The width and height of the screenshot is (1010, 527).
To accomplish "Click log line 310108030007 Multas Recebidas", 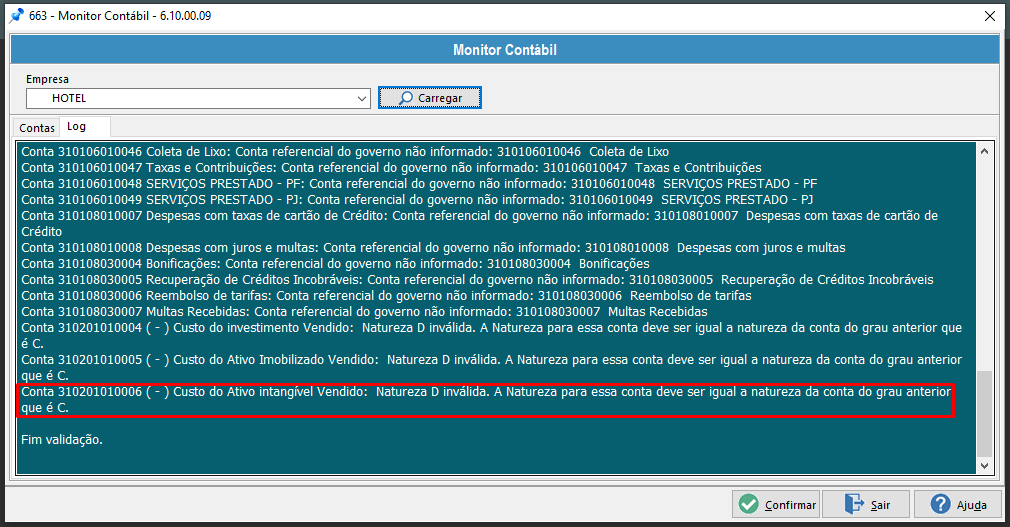I will 365,312.
